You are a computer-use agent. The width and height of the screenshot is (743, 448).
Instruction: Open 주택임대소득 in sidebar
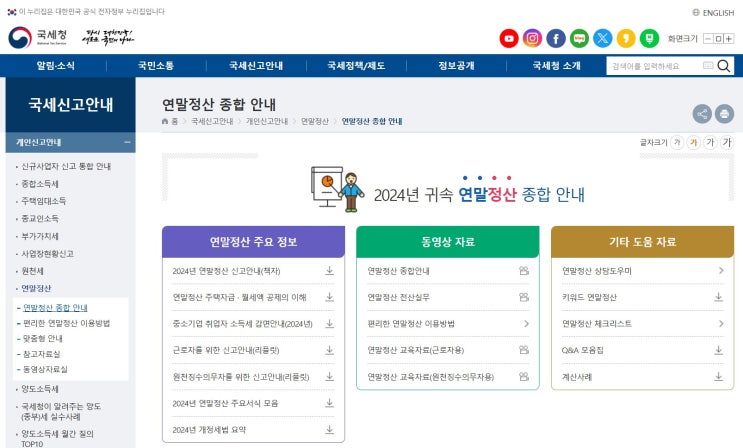pyautogui.click(x=44, y=201)
